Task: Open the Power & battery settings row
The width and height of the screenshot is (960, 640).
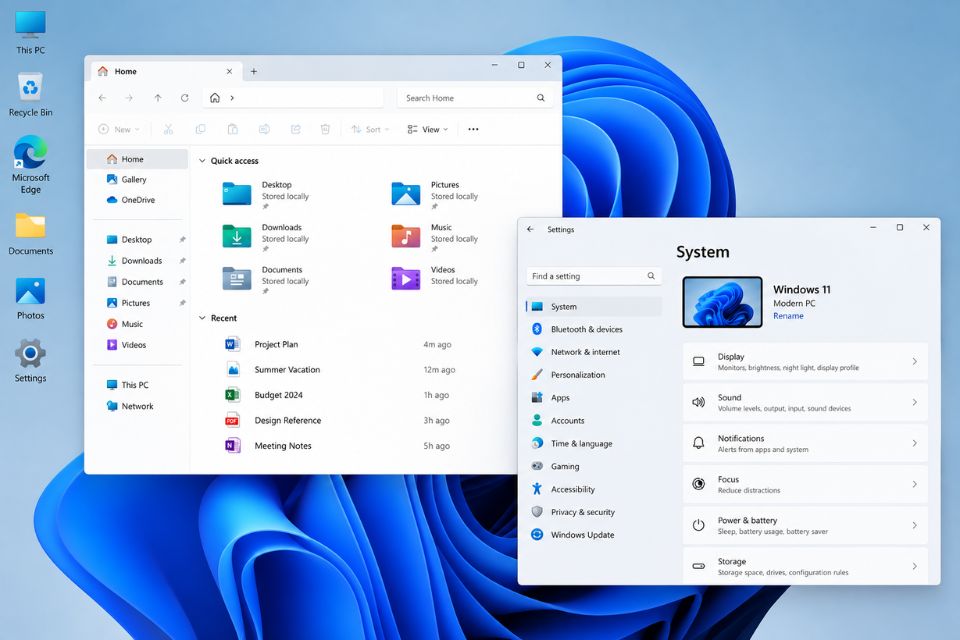Action: (805, 525)
